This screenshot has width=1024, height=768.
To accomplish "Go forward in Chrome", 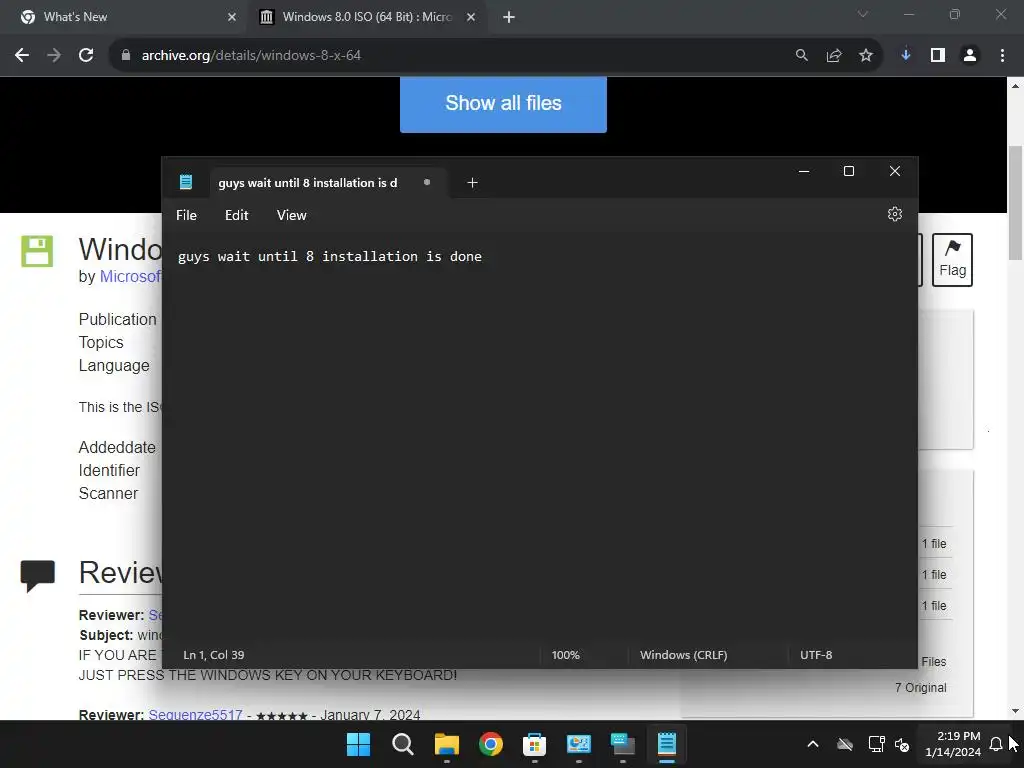I will coord(54,56).
